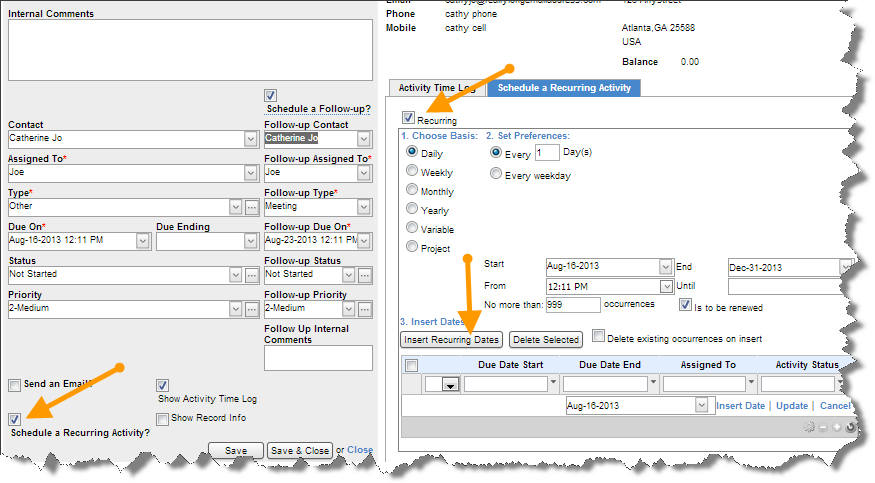Click the ellipsis button beside Type field
Image resolution: width=875 pixels, height=483 pixels.
pos(251,207)
